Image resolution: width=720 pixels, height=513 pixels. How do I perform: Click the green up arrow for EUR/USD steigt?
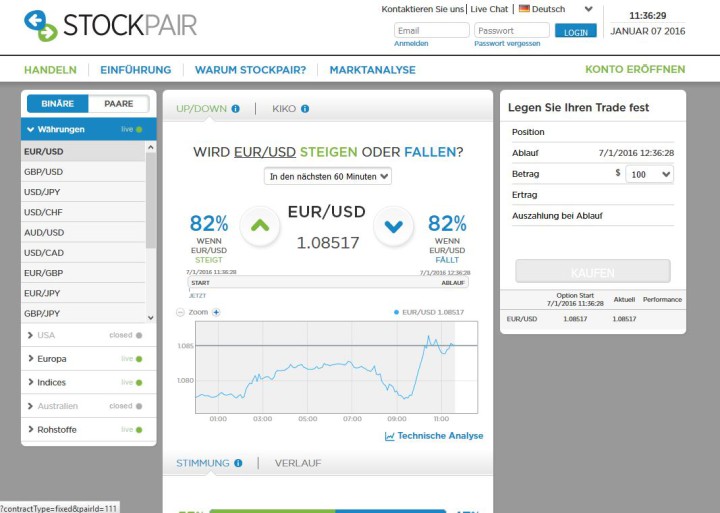tap(260, 225)
